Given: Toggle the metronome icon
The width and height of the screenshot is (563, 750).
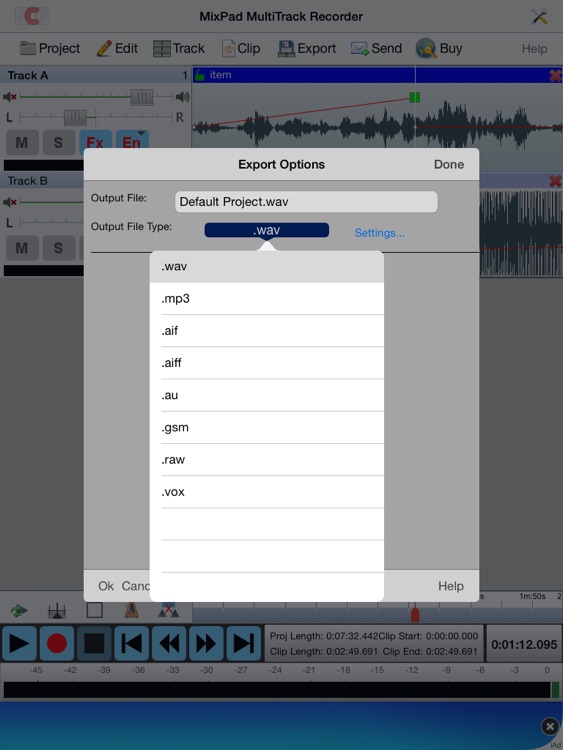Looking at the screenshot, I should 131,609.
